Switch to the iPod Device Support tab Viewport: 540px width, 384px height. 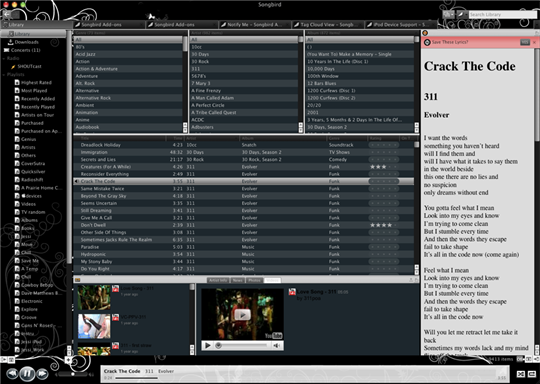(x=400, y=25)
